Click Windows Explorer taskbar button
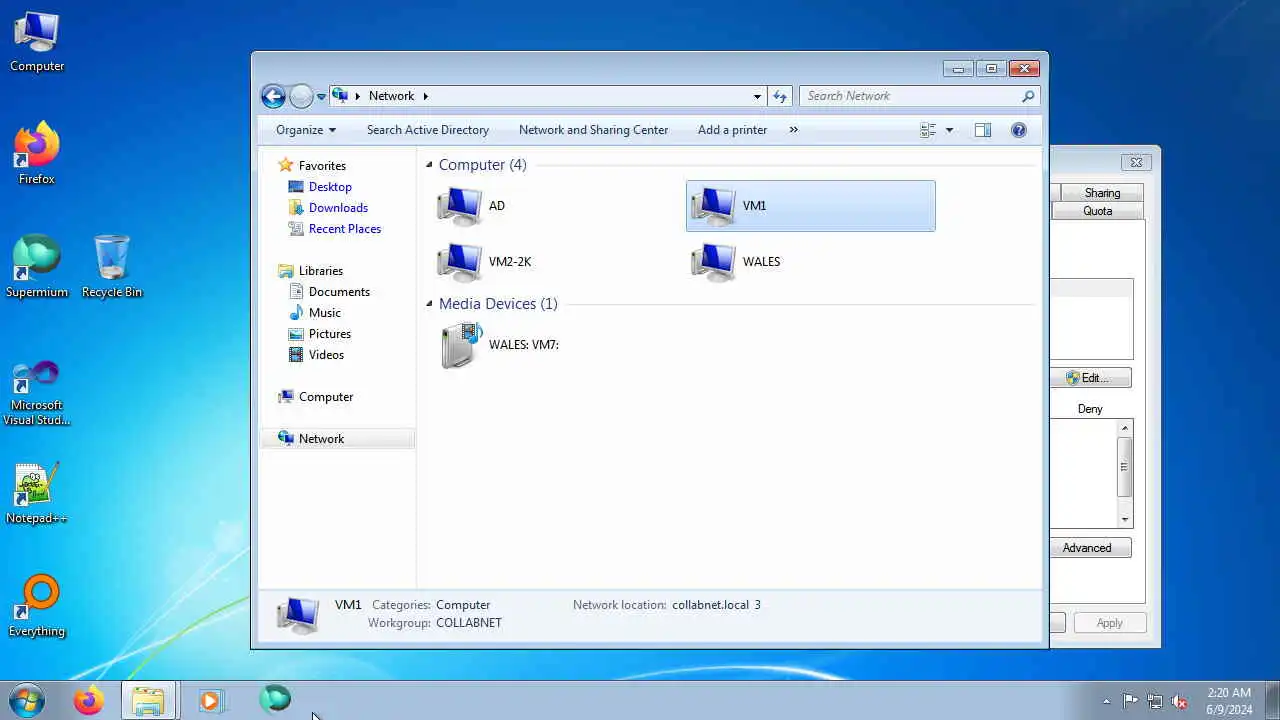The width and height of the screenshot is (1280, 720). point(149,700)
